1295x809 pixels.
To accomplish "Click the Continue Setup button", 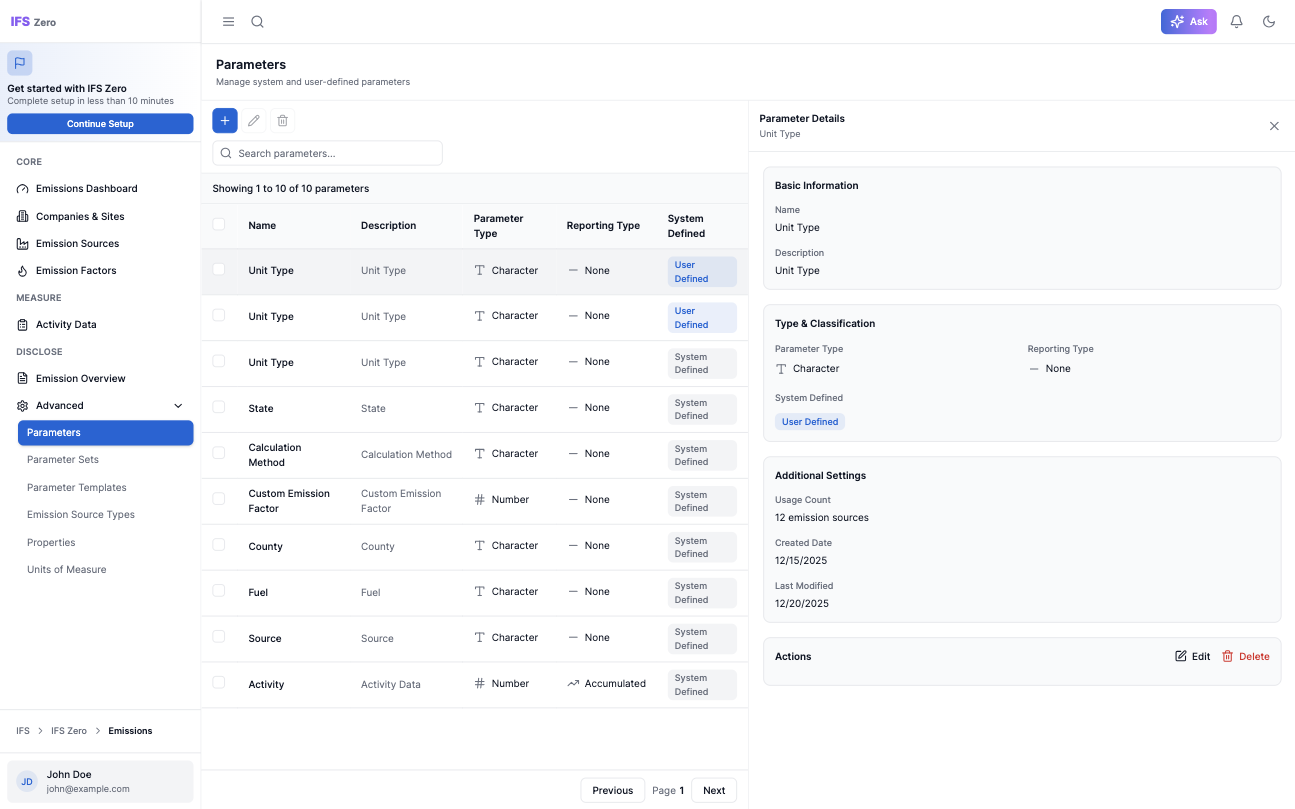I will pos(100,123).
